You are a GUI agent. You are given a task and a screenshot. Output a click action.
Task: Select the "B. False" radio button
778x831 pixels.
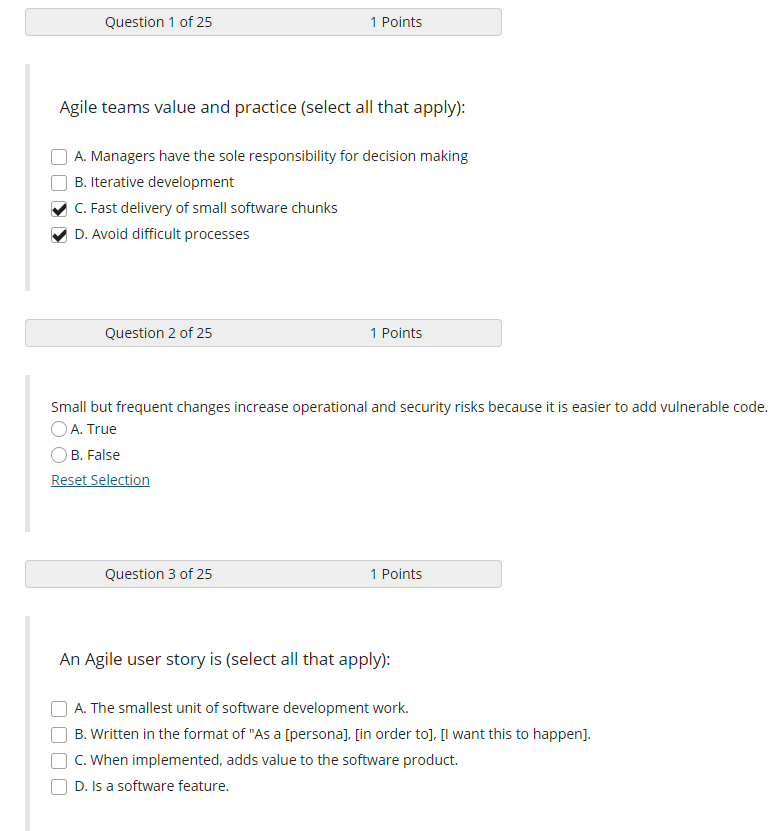[58, 454]
